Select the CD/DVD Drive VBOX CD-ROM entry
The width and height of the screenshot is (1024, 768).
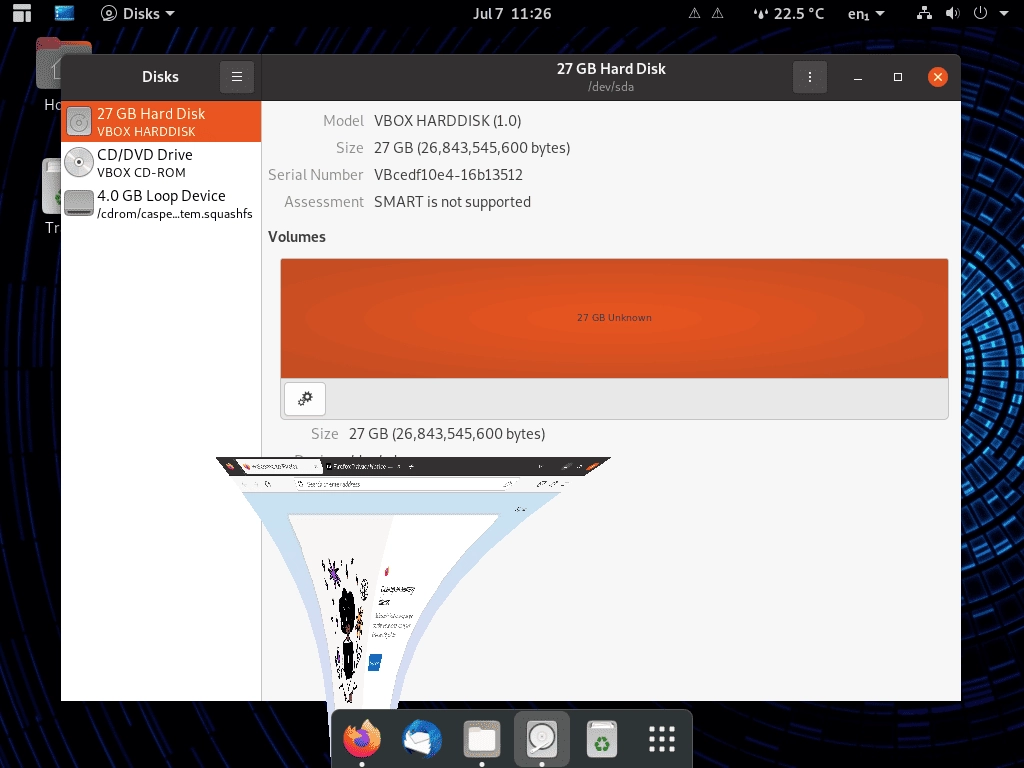161,163
